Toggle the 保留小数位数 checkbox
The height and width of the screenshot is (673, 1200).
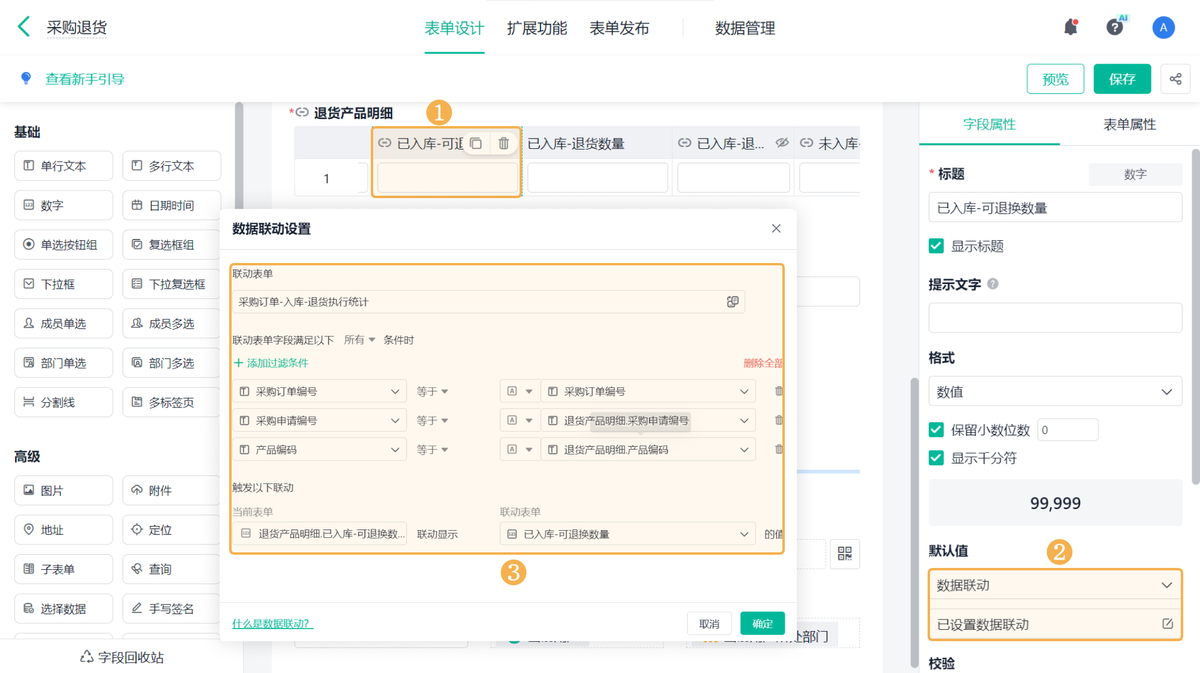(x=936, y=430)
